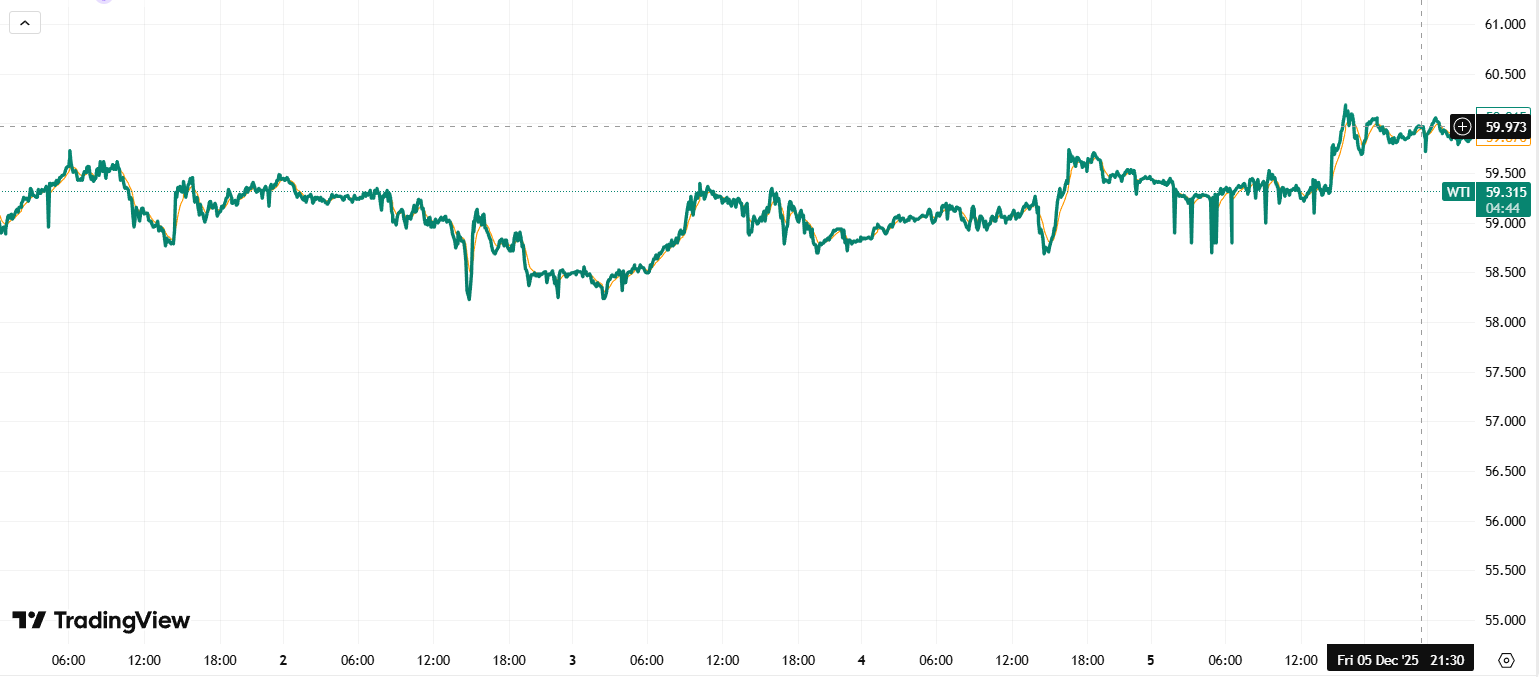Click day 5 on the time axis

tap(1150, 660)
